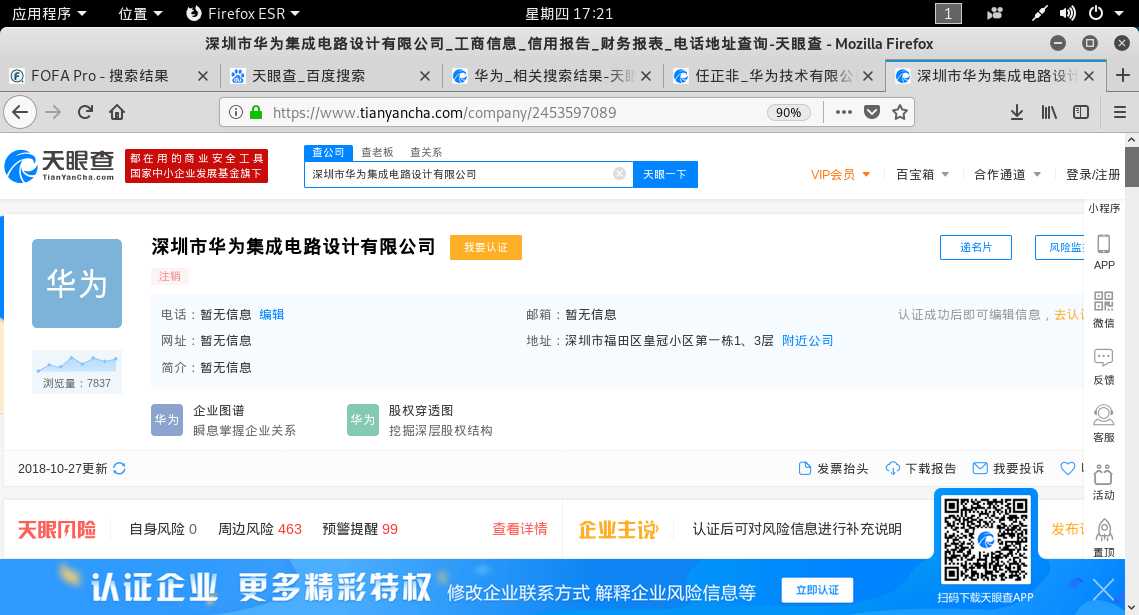Click the 我要认证 button
The width and height of the screenshot is (1139, 615).
(485, 247)
